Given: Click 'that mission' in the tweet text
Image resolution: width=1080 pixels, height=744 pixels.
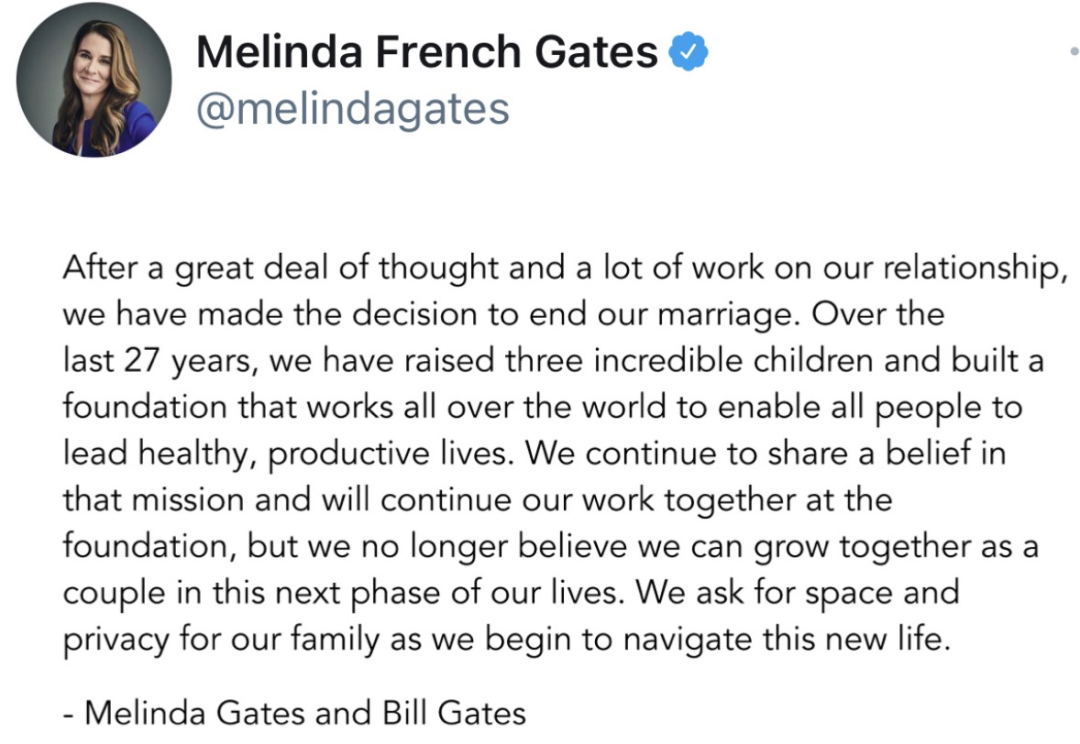Looking at the screenshot, I should coord(153,499).
